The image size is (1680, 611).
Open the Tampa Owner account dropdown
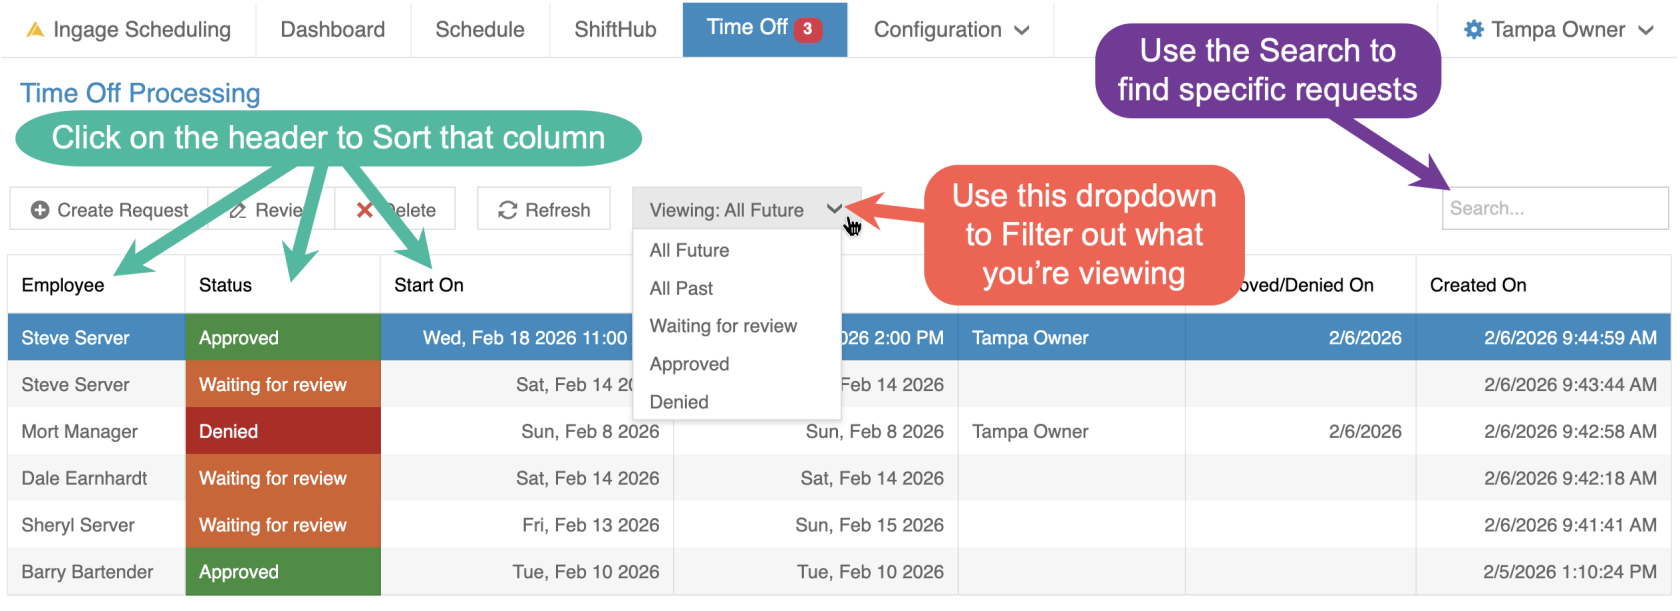click(1558, 30)
